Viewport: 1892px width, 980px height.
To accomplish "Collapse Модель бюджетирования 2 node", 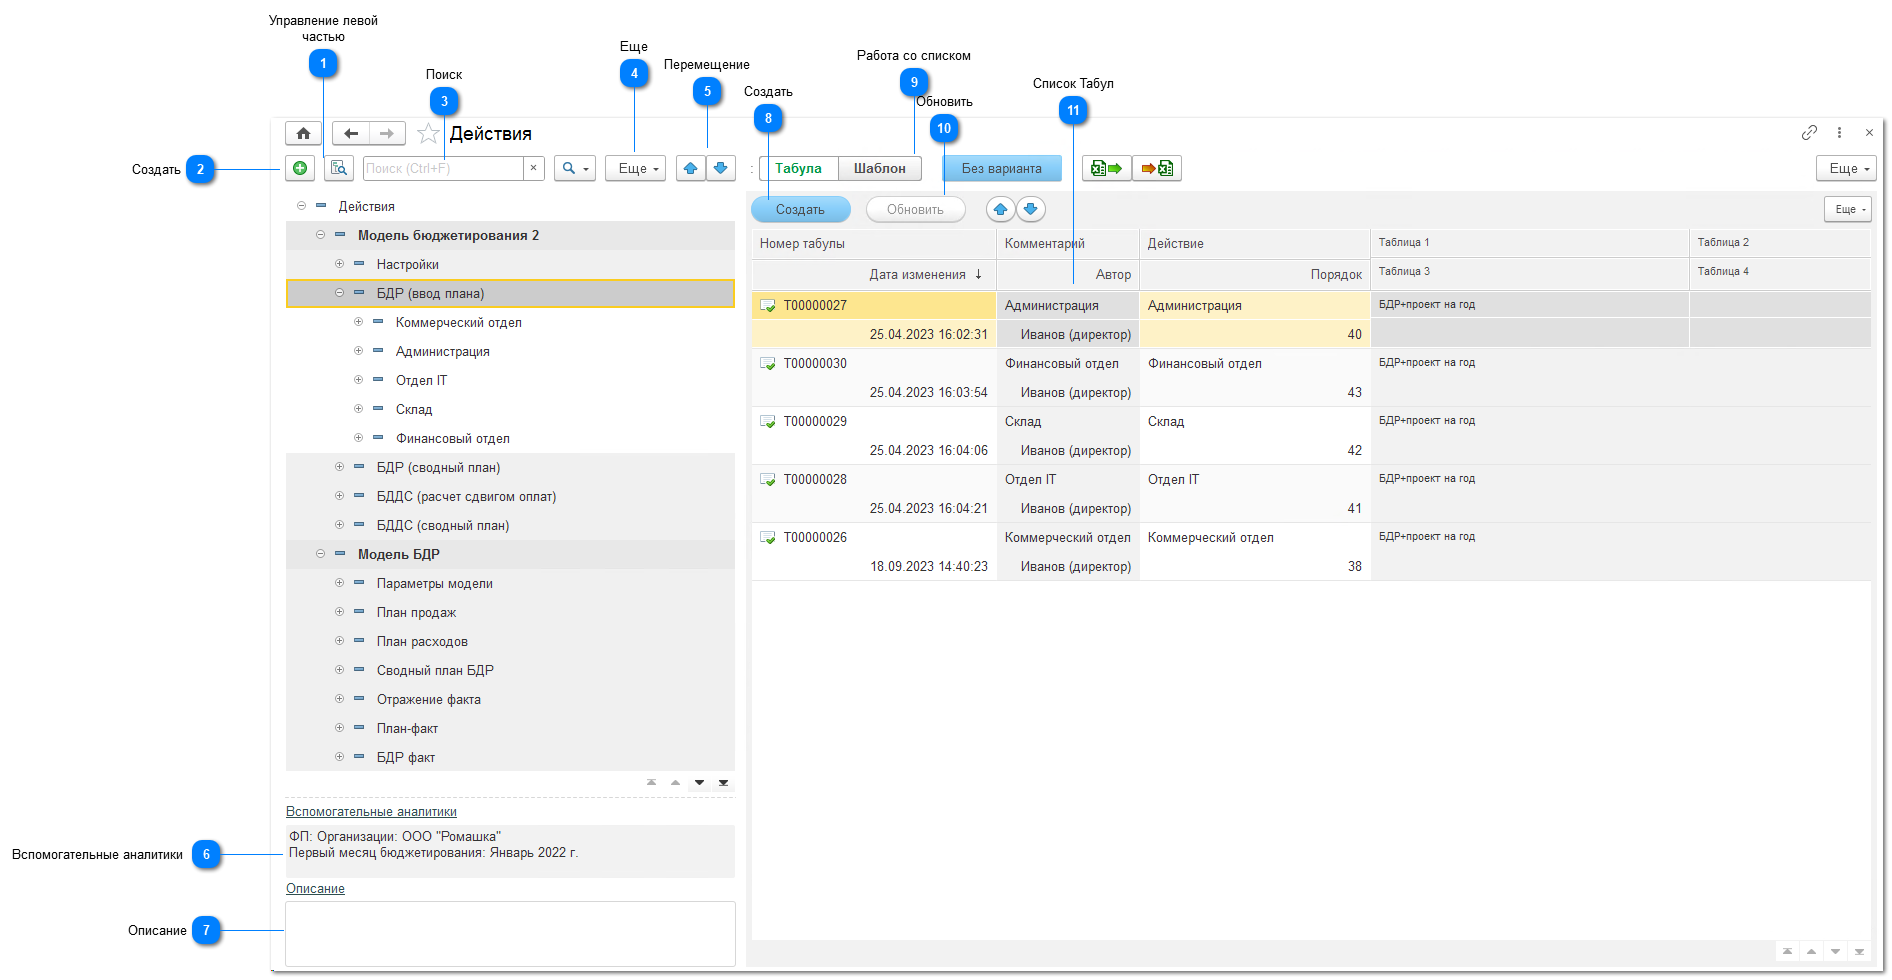I will pyautogui.click(x=320, y=235).
